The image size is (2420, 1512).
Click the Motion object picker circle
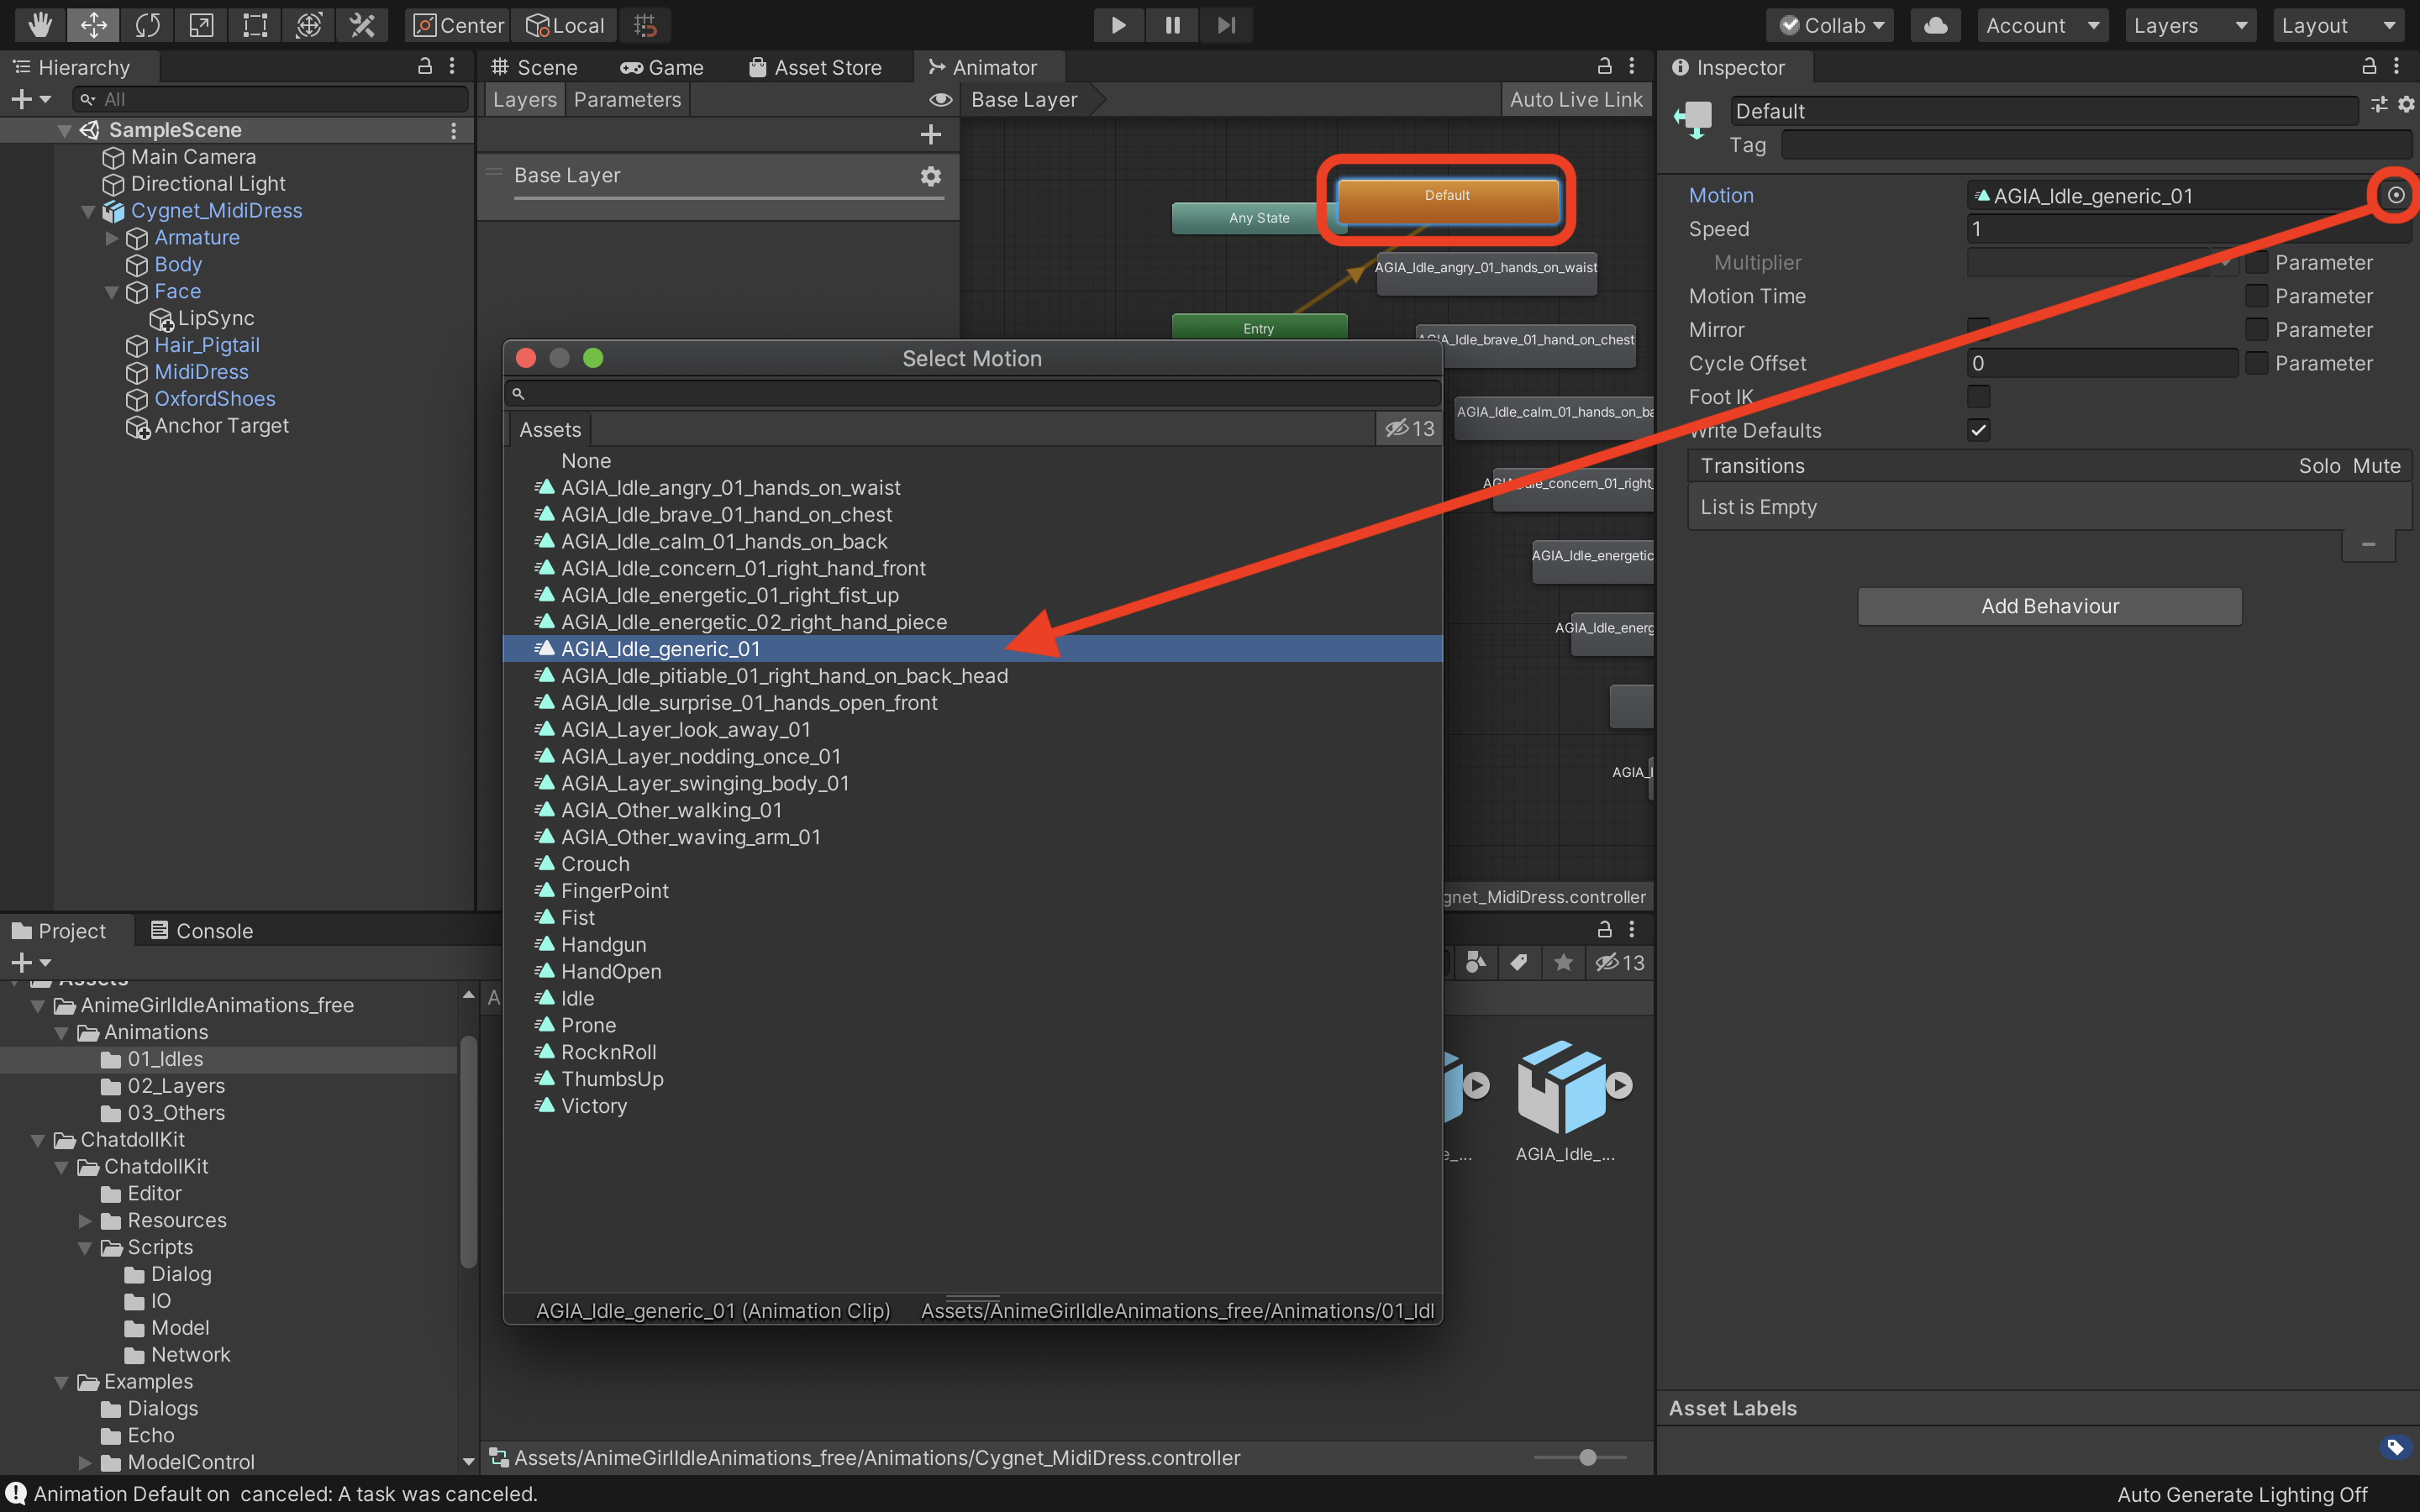tap(2396, 195)
